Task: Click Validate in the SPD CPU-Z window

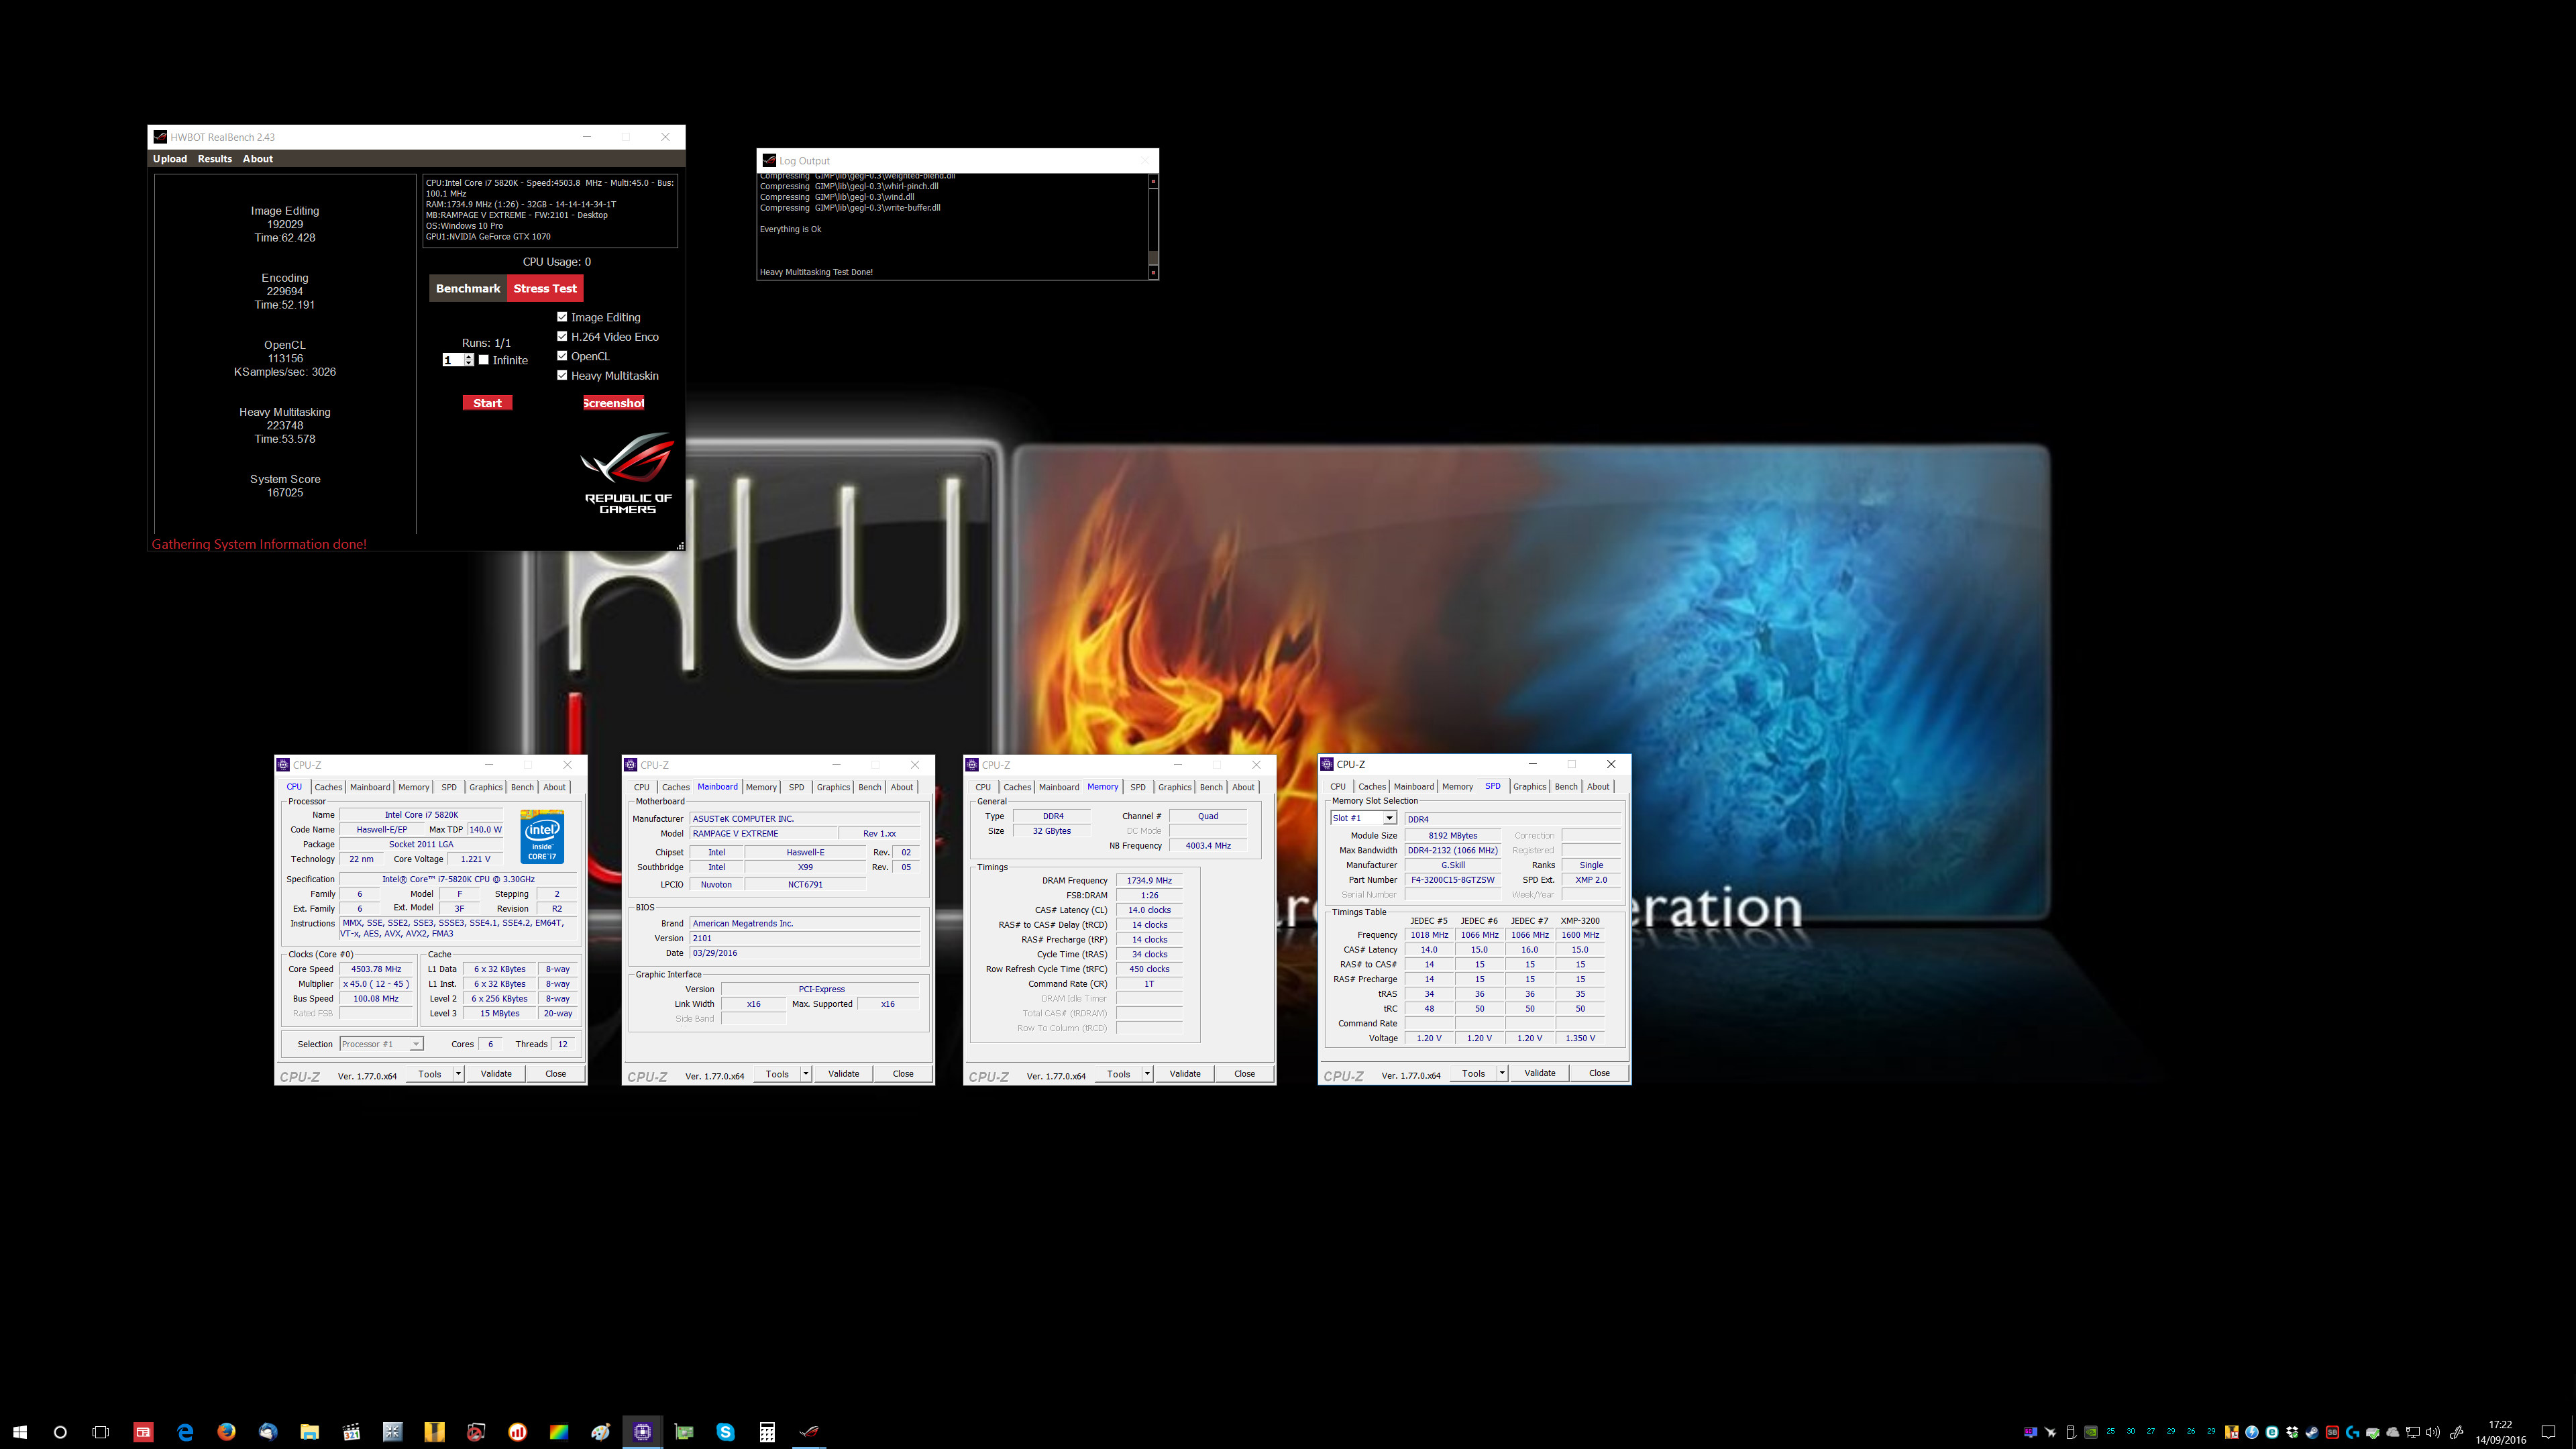Action: [1539, 1073]
